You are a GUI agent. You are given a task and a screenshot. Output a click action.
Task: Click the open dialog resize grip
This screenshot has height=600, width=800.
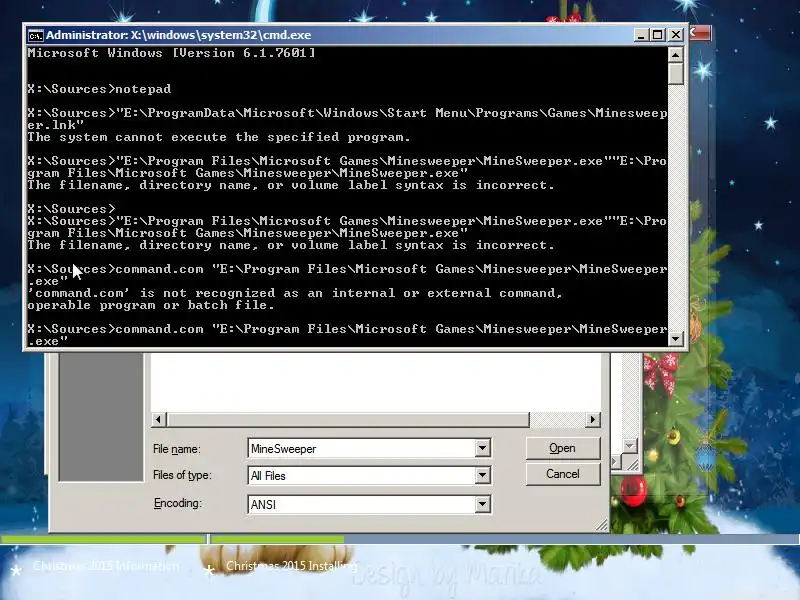tap(602, 525)
